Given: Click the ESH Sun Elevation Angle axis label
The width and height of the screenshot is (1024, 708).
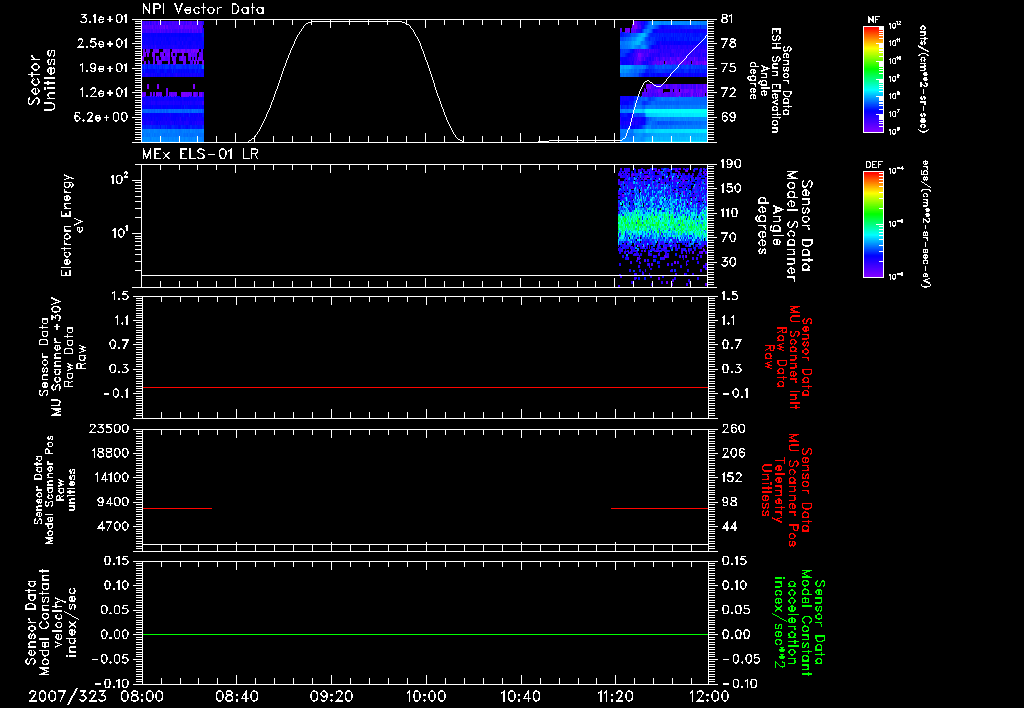Looking at the screenshot, I should (769, 80).
